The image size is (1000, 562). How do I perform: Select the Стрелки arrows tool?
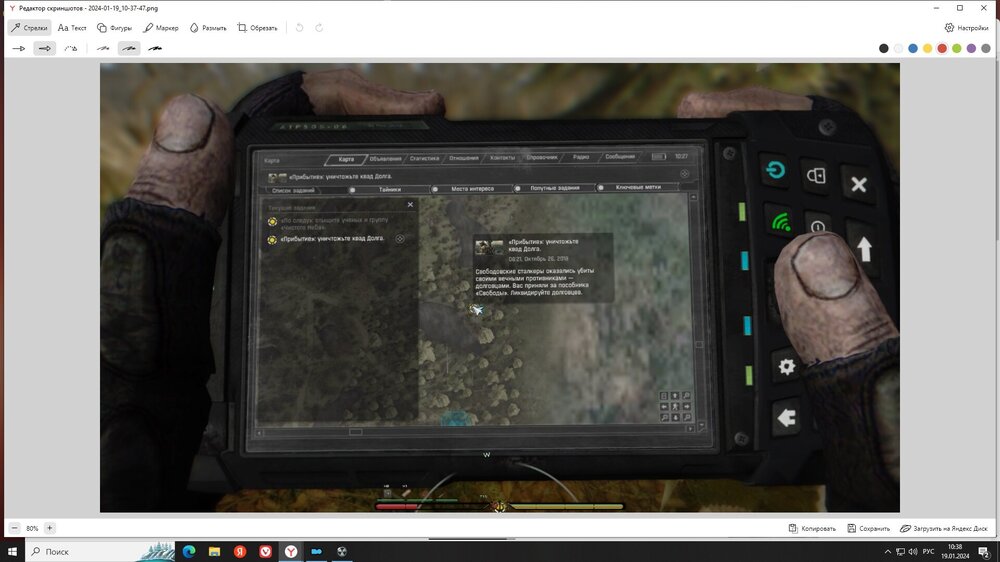(x=29, y=27)
